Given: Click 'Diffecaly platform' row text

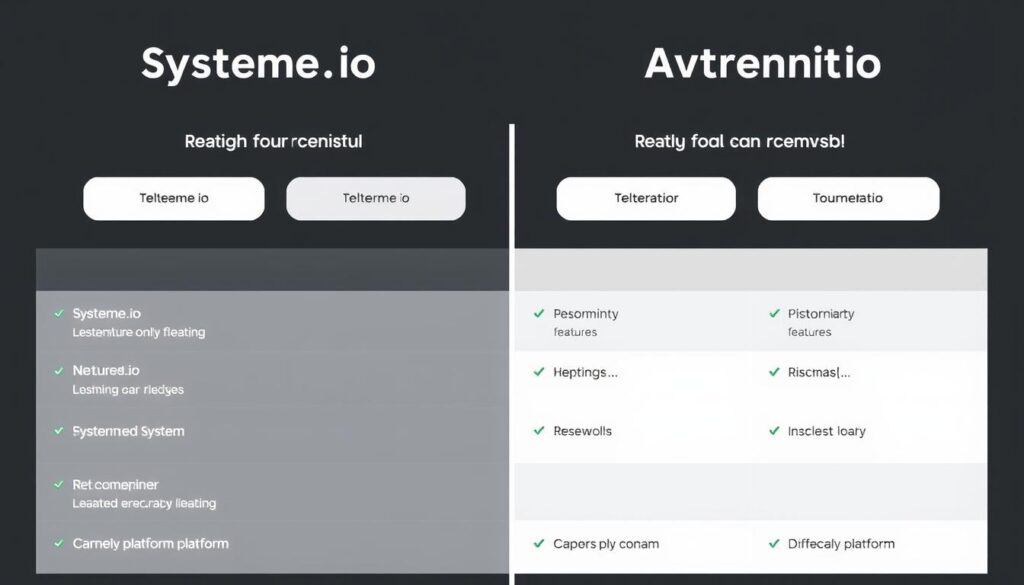Looking at the screenshot, I should click(x=841, y=544).
